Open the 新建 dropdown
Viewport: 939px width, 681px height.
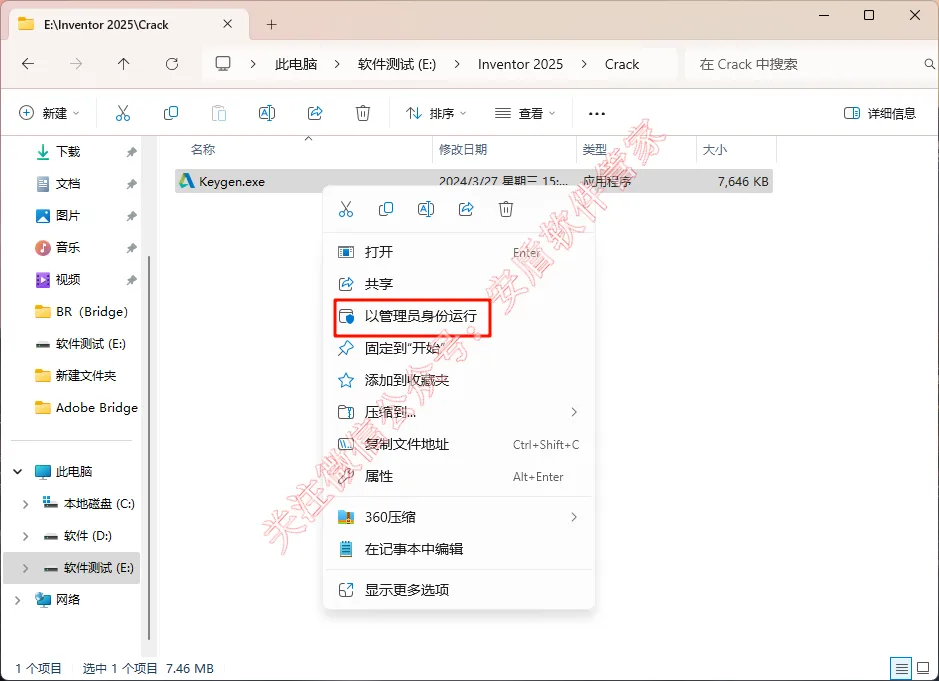(49, 113)
